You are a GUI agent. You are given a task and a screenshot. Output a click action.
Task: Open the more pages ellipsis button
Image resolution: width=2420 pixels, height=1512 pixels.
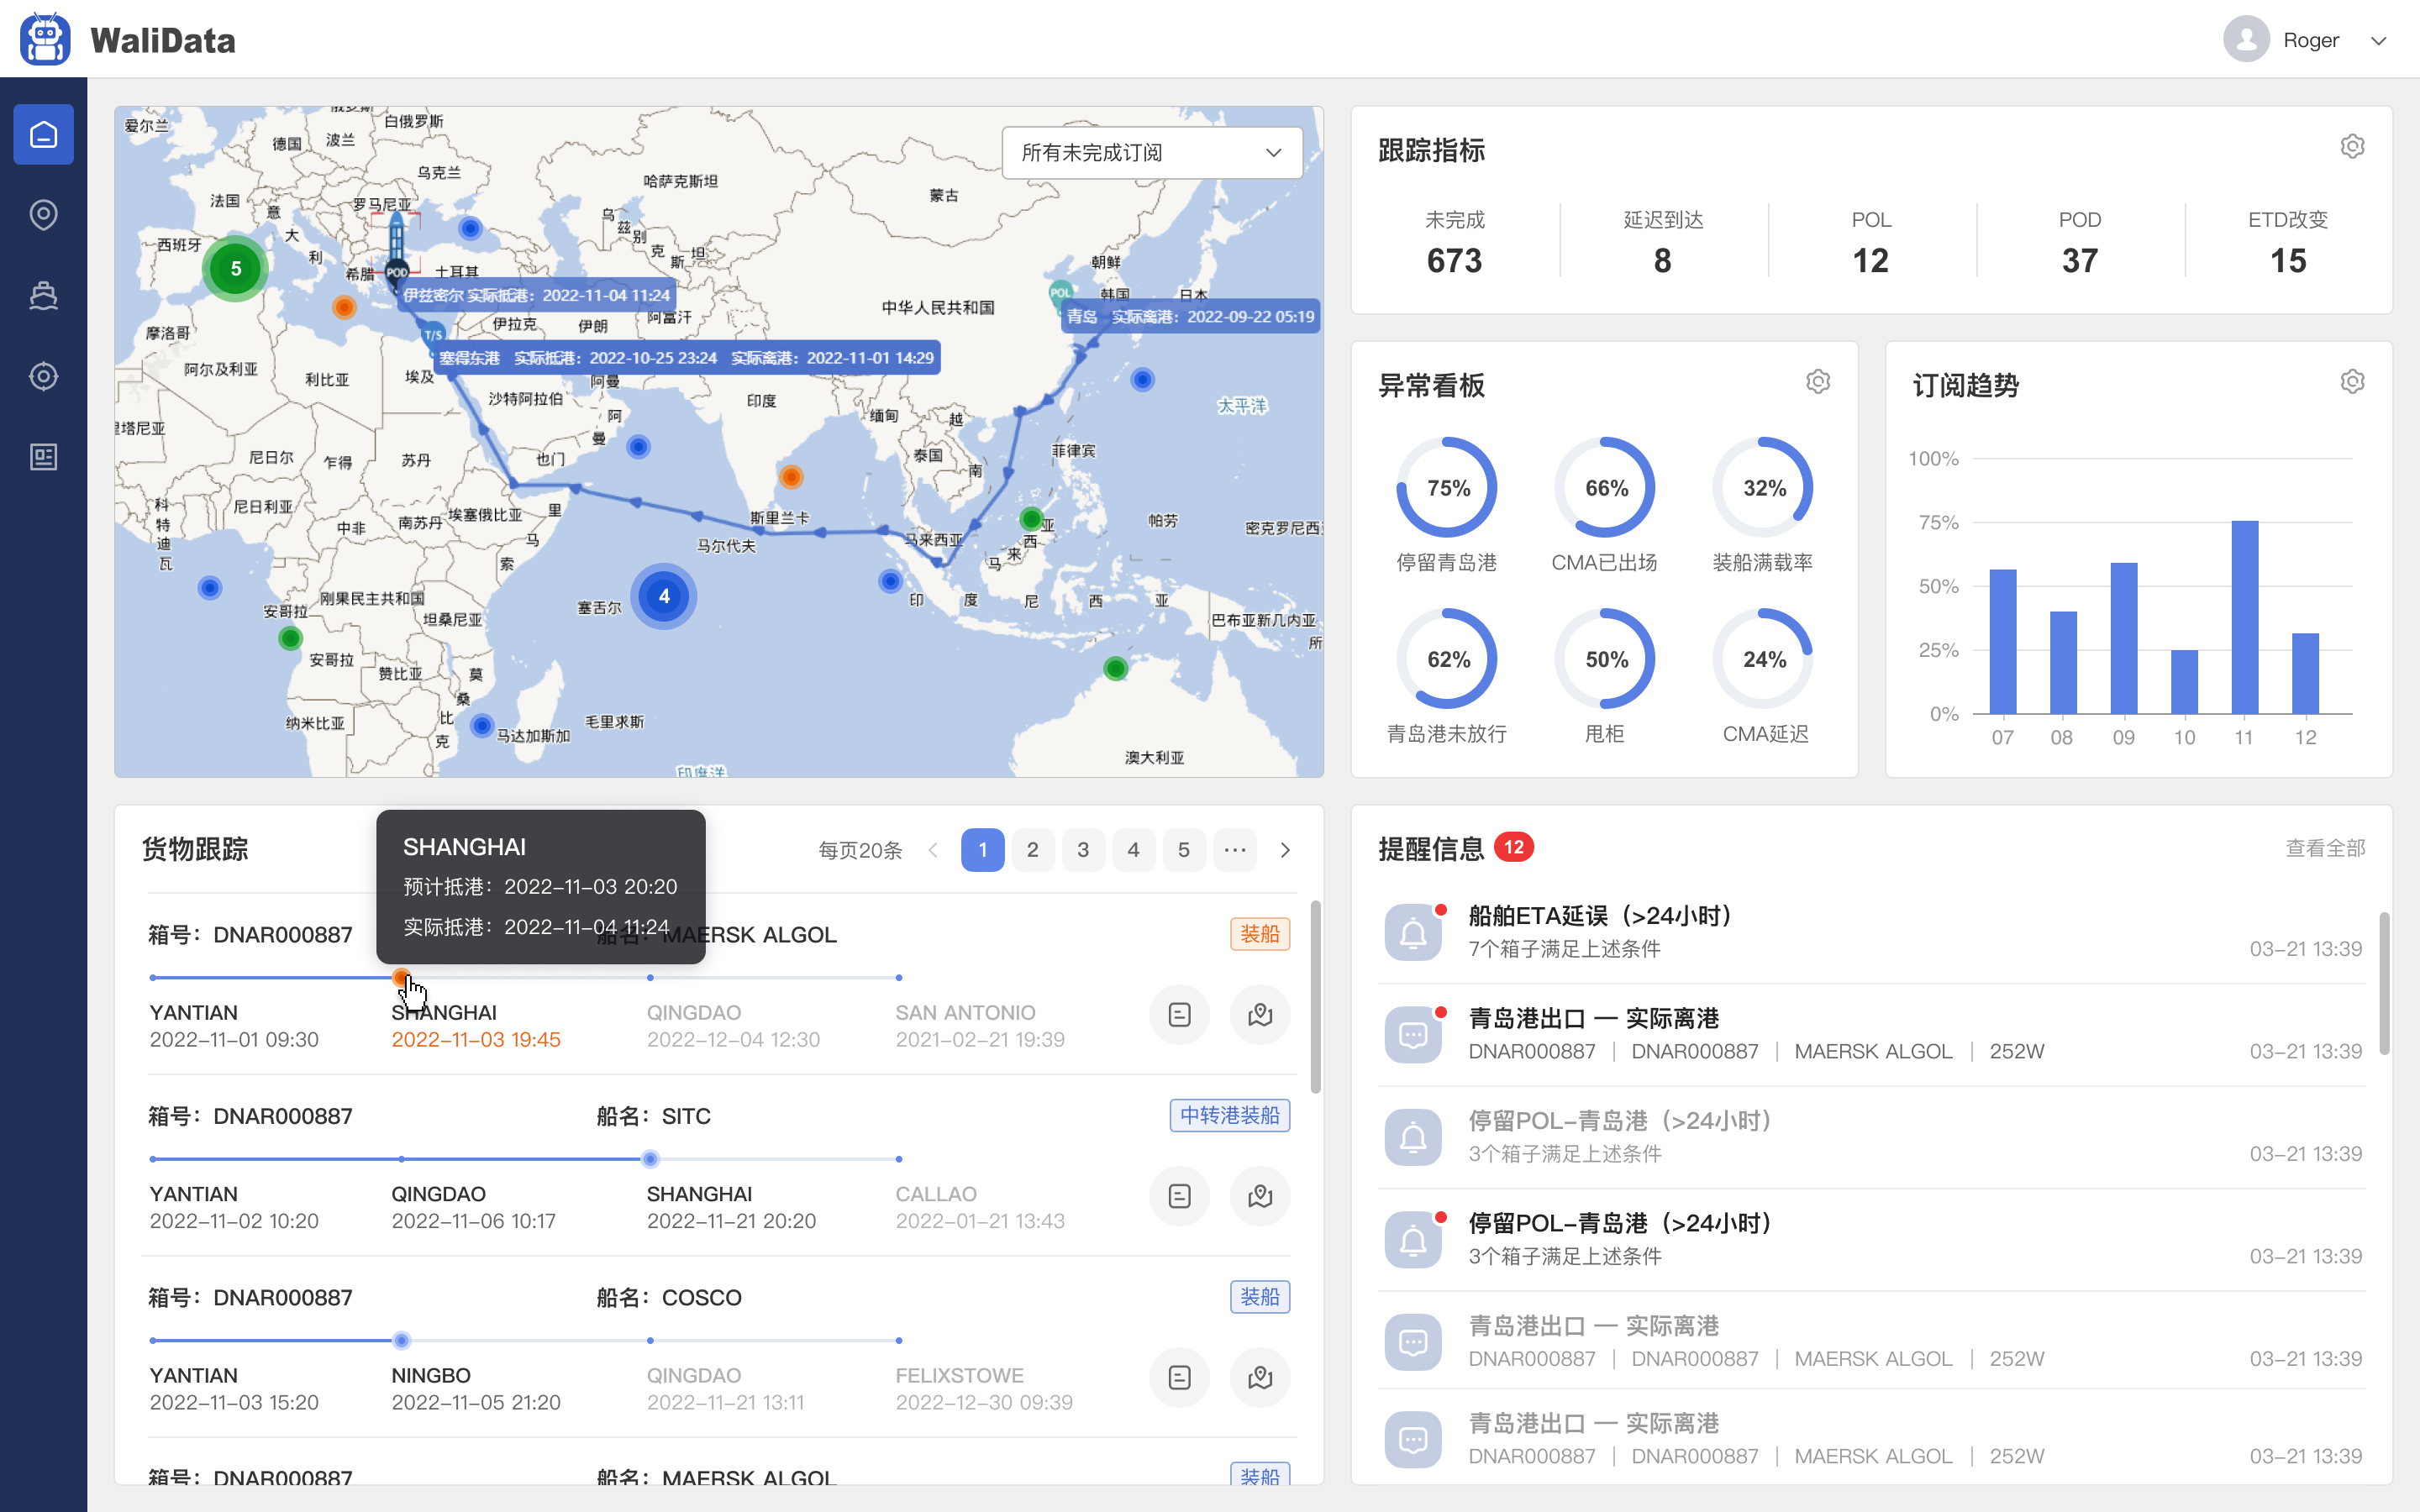click(1235, 850)
